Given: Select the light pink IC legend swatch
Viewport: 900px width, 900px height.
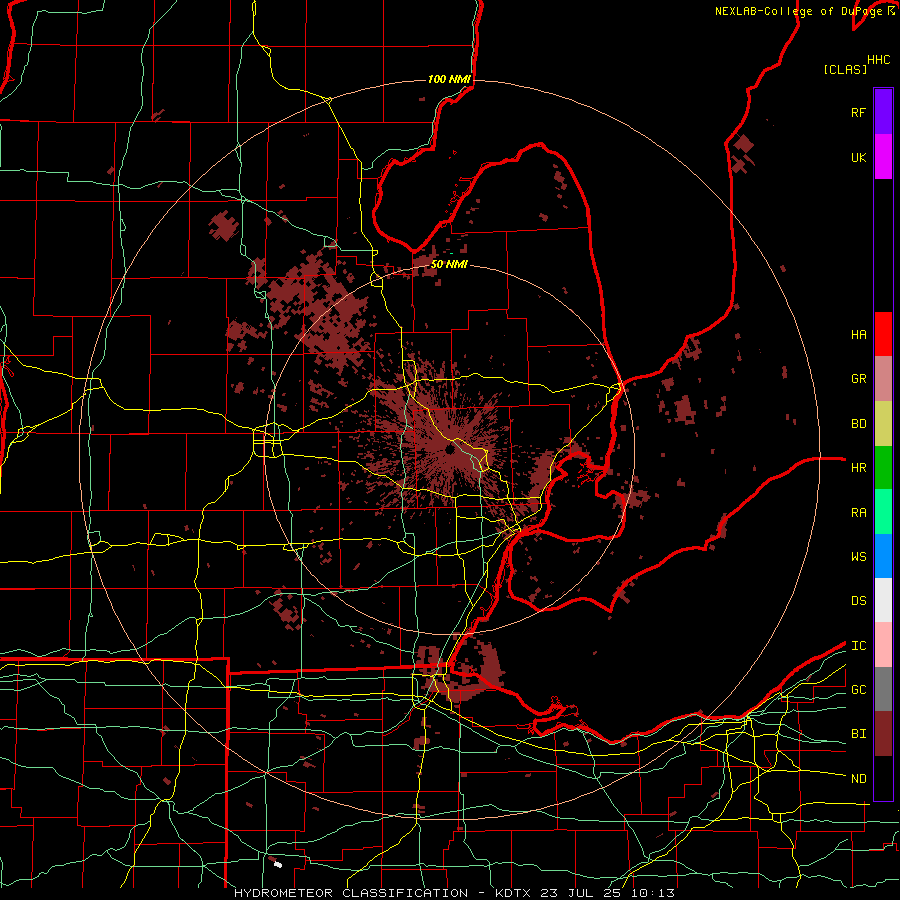Looking at the screenshot, I should 883,645.
